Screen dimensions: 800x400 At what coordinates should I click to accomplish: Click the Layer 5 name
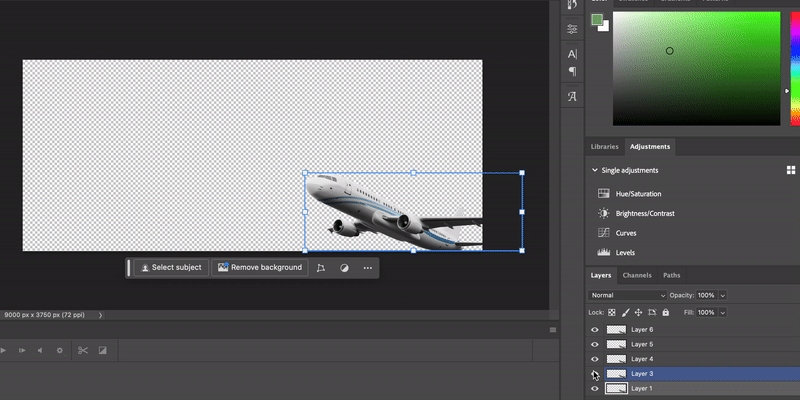pos(642,344)
